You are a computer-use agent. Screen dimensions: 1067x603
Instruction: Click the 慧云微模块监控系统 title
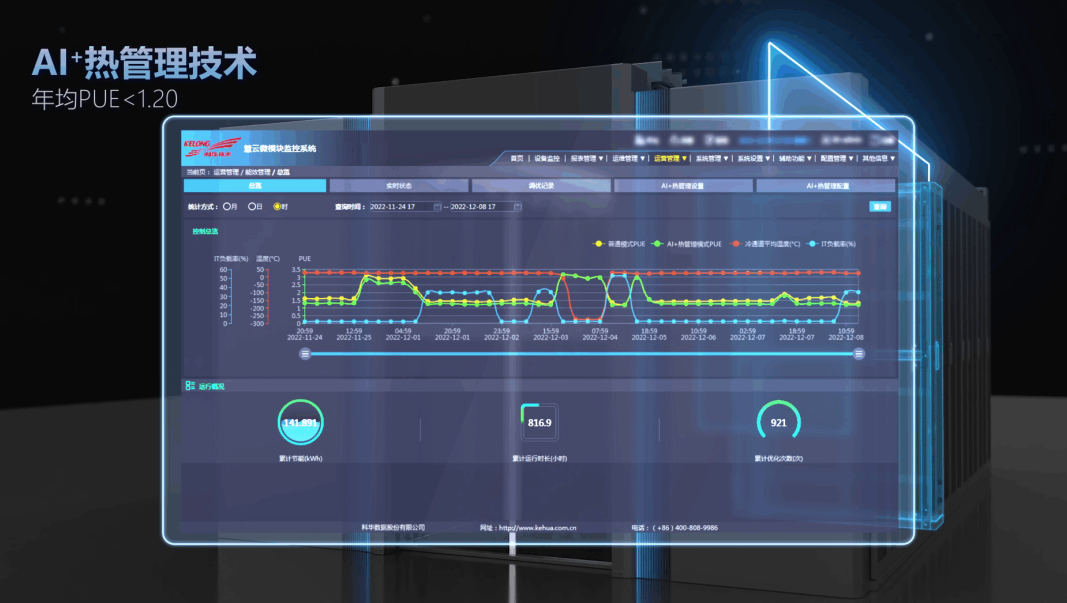pyautogui.click(x=280, y=148)
